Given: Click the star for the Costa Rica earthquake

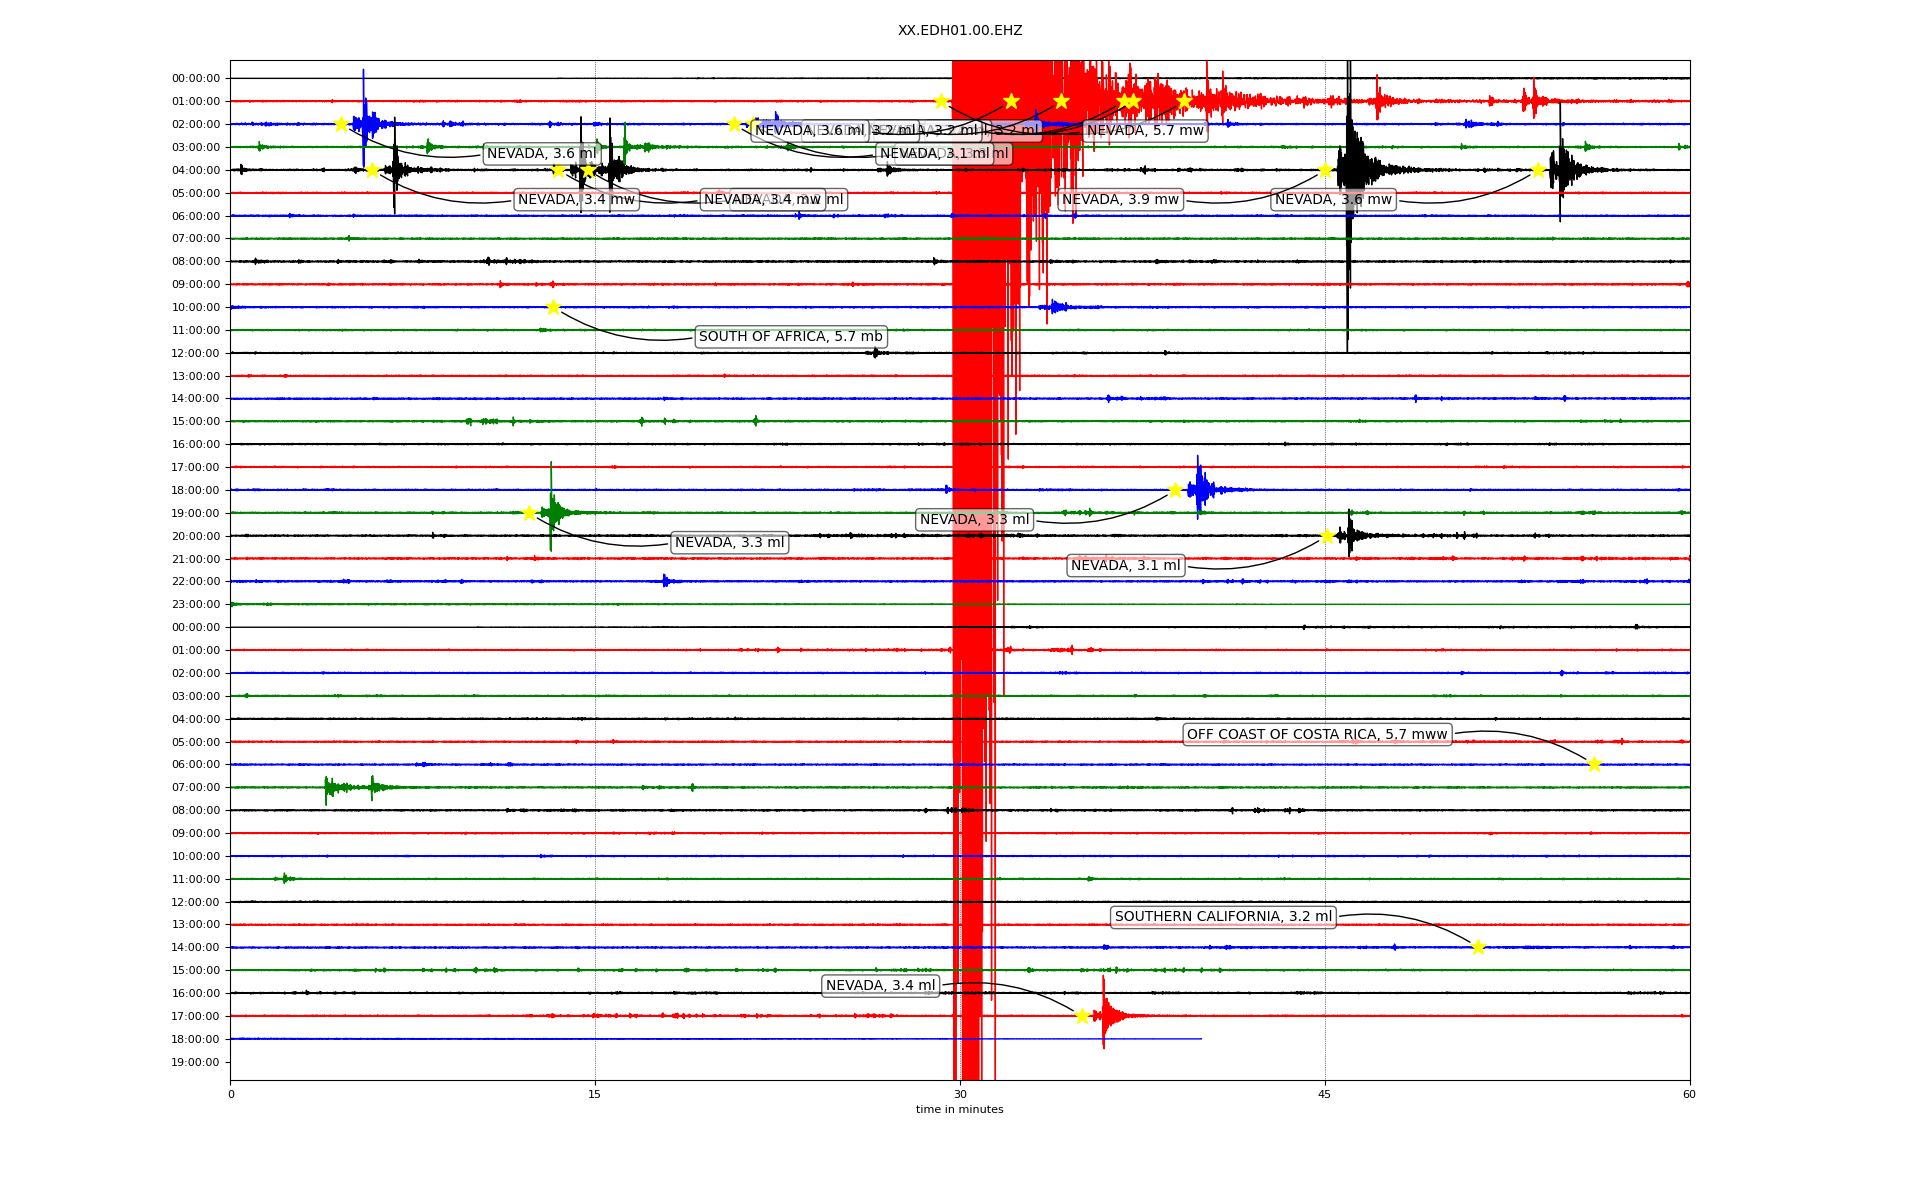Looking at the screenshot, I should [1594, 764].
